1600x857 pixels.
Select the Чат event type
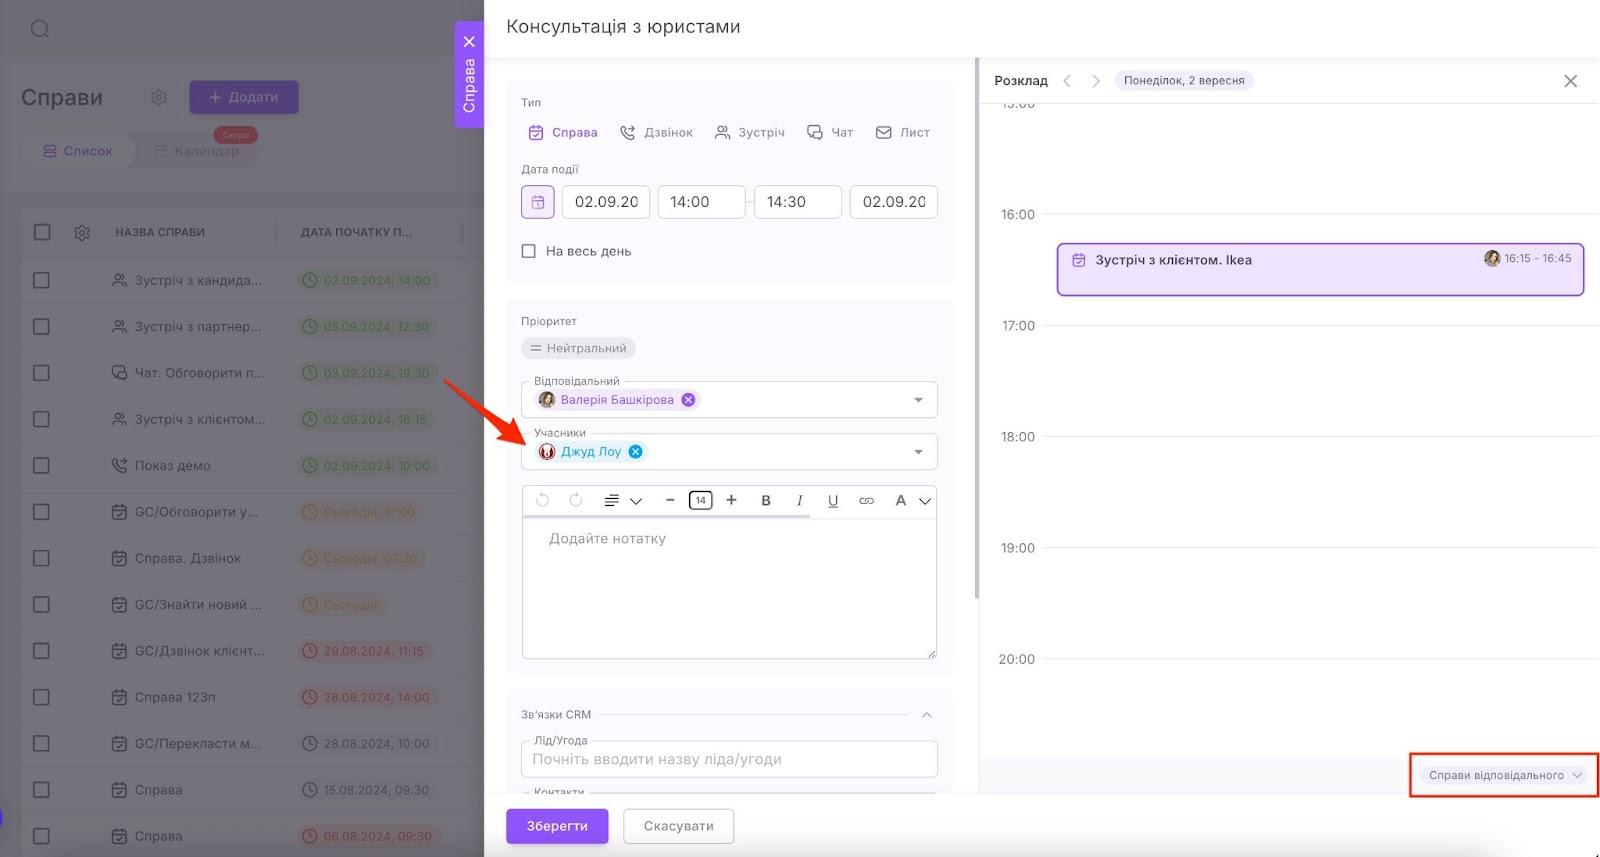[830, 132]
